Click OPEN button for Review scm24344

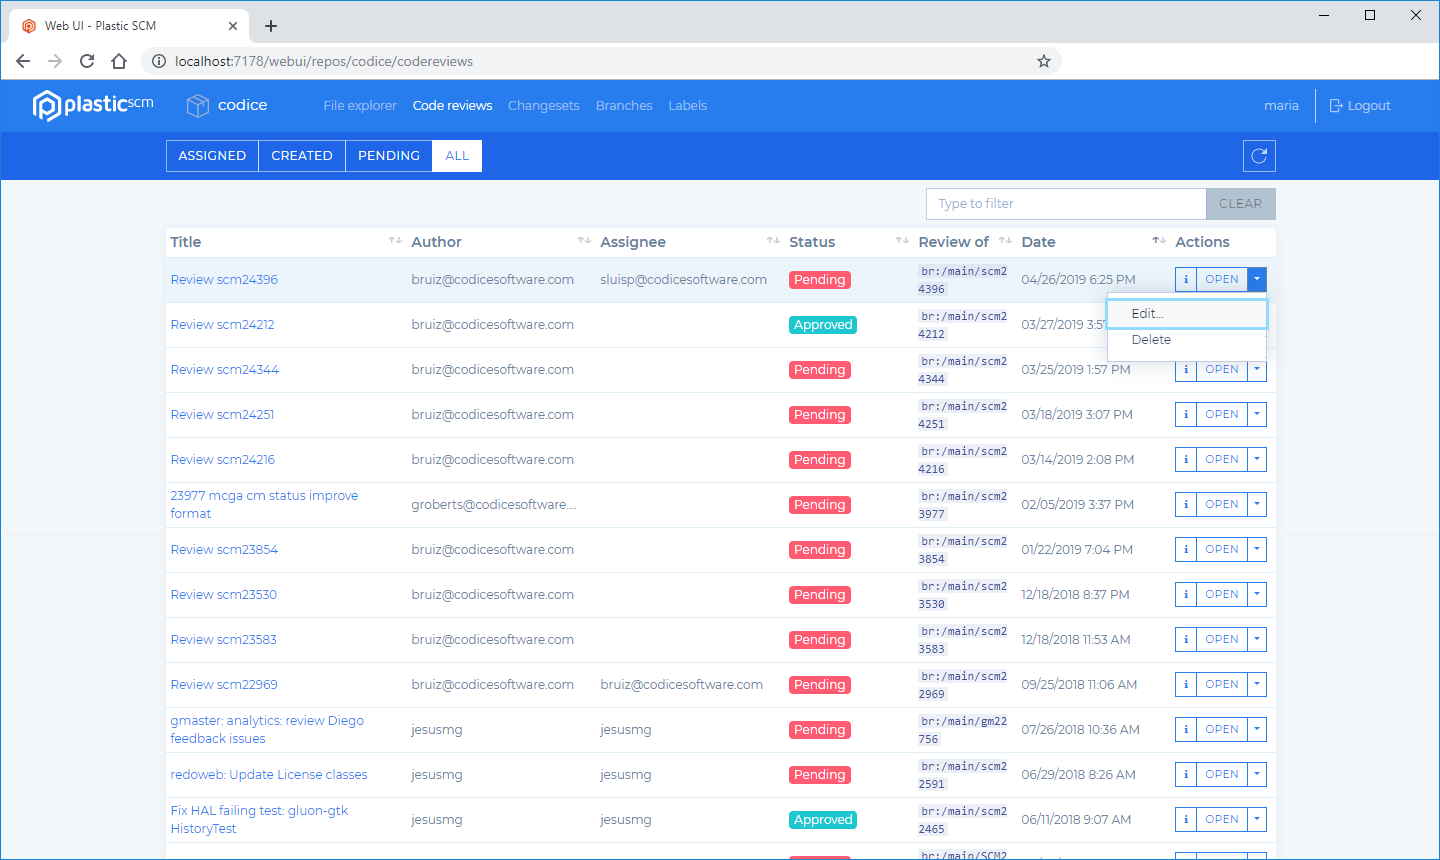pyautogui.click(x=1222, y=370)
